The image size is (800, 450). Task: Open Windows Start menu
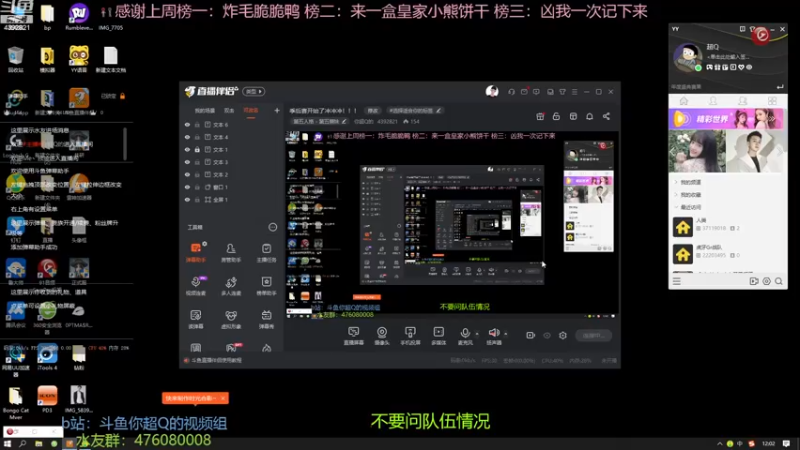(x=7, y=444)
